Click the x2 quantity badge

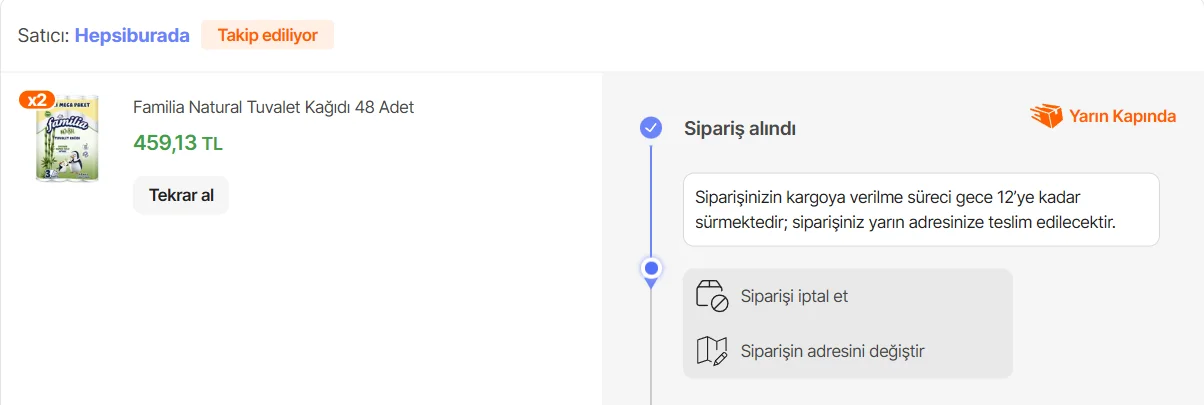pos(36,99)
